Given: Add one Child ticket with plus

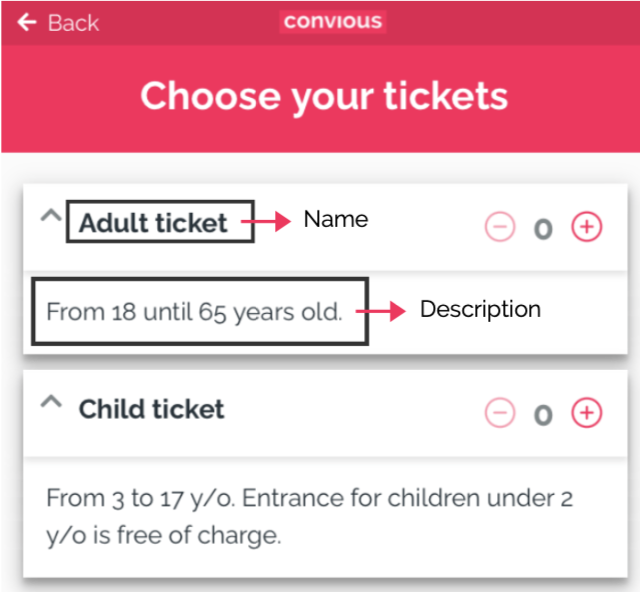Looking at the screenshot, I should pos(587,412).
